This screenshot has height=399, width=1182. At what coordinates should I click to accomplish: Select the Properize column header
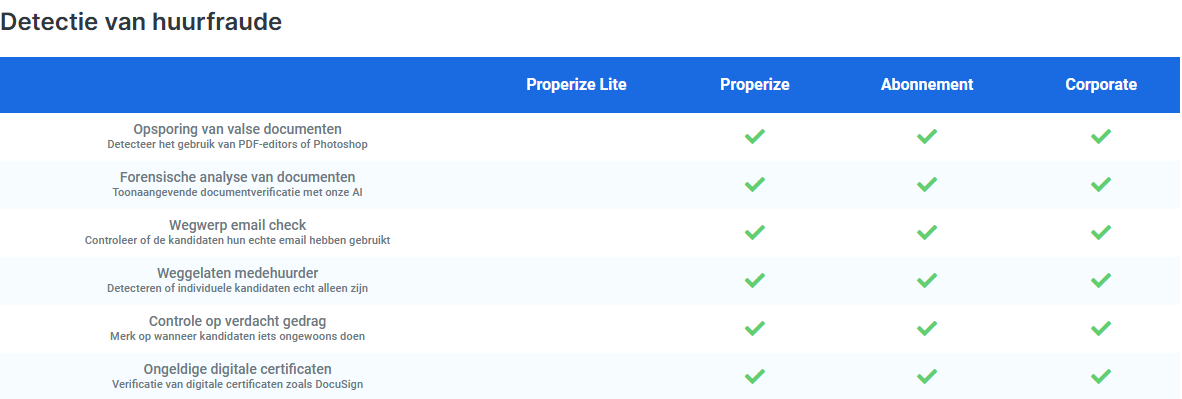(755, 84)
